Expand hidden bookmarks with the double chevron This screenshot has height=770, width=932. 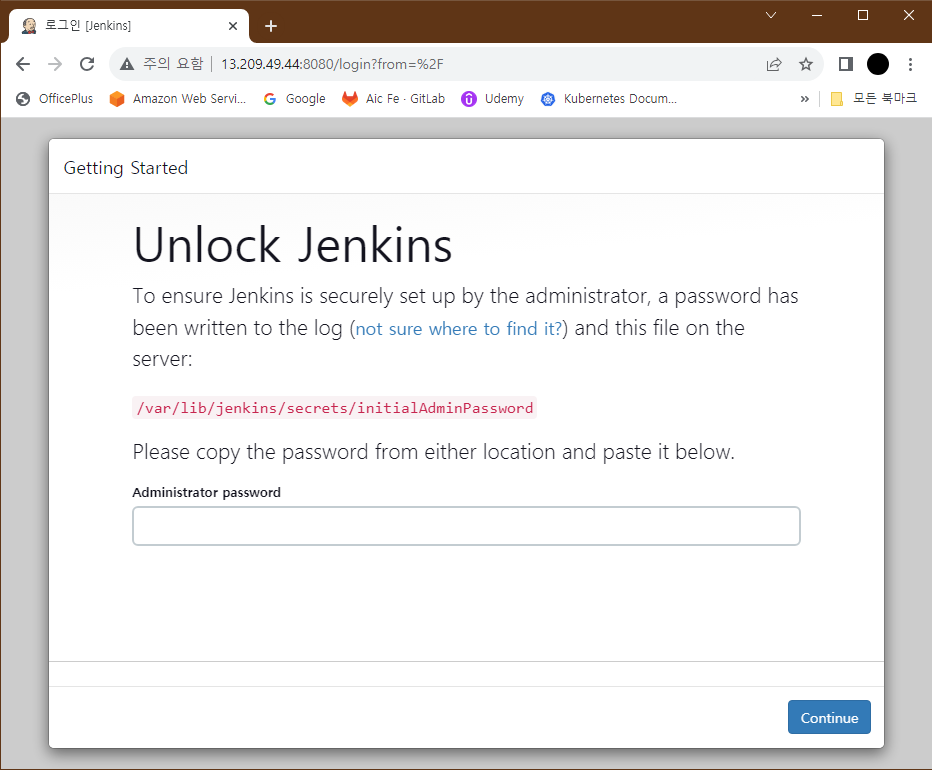(804, 99)
